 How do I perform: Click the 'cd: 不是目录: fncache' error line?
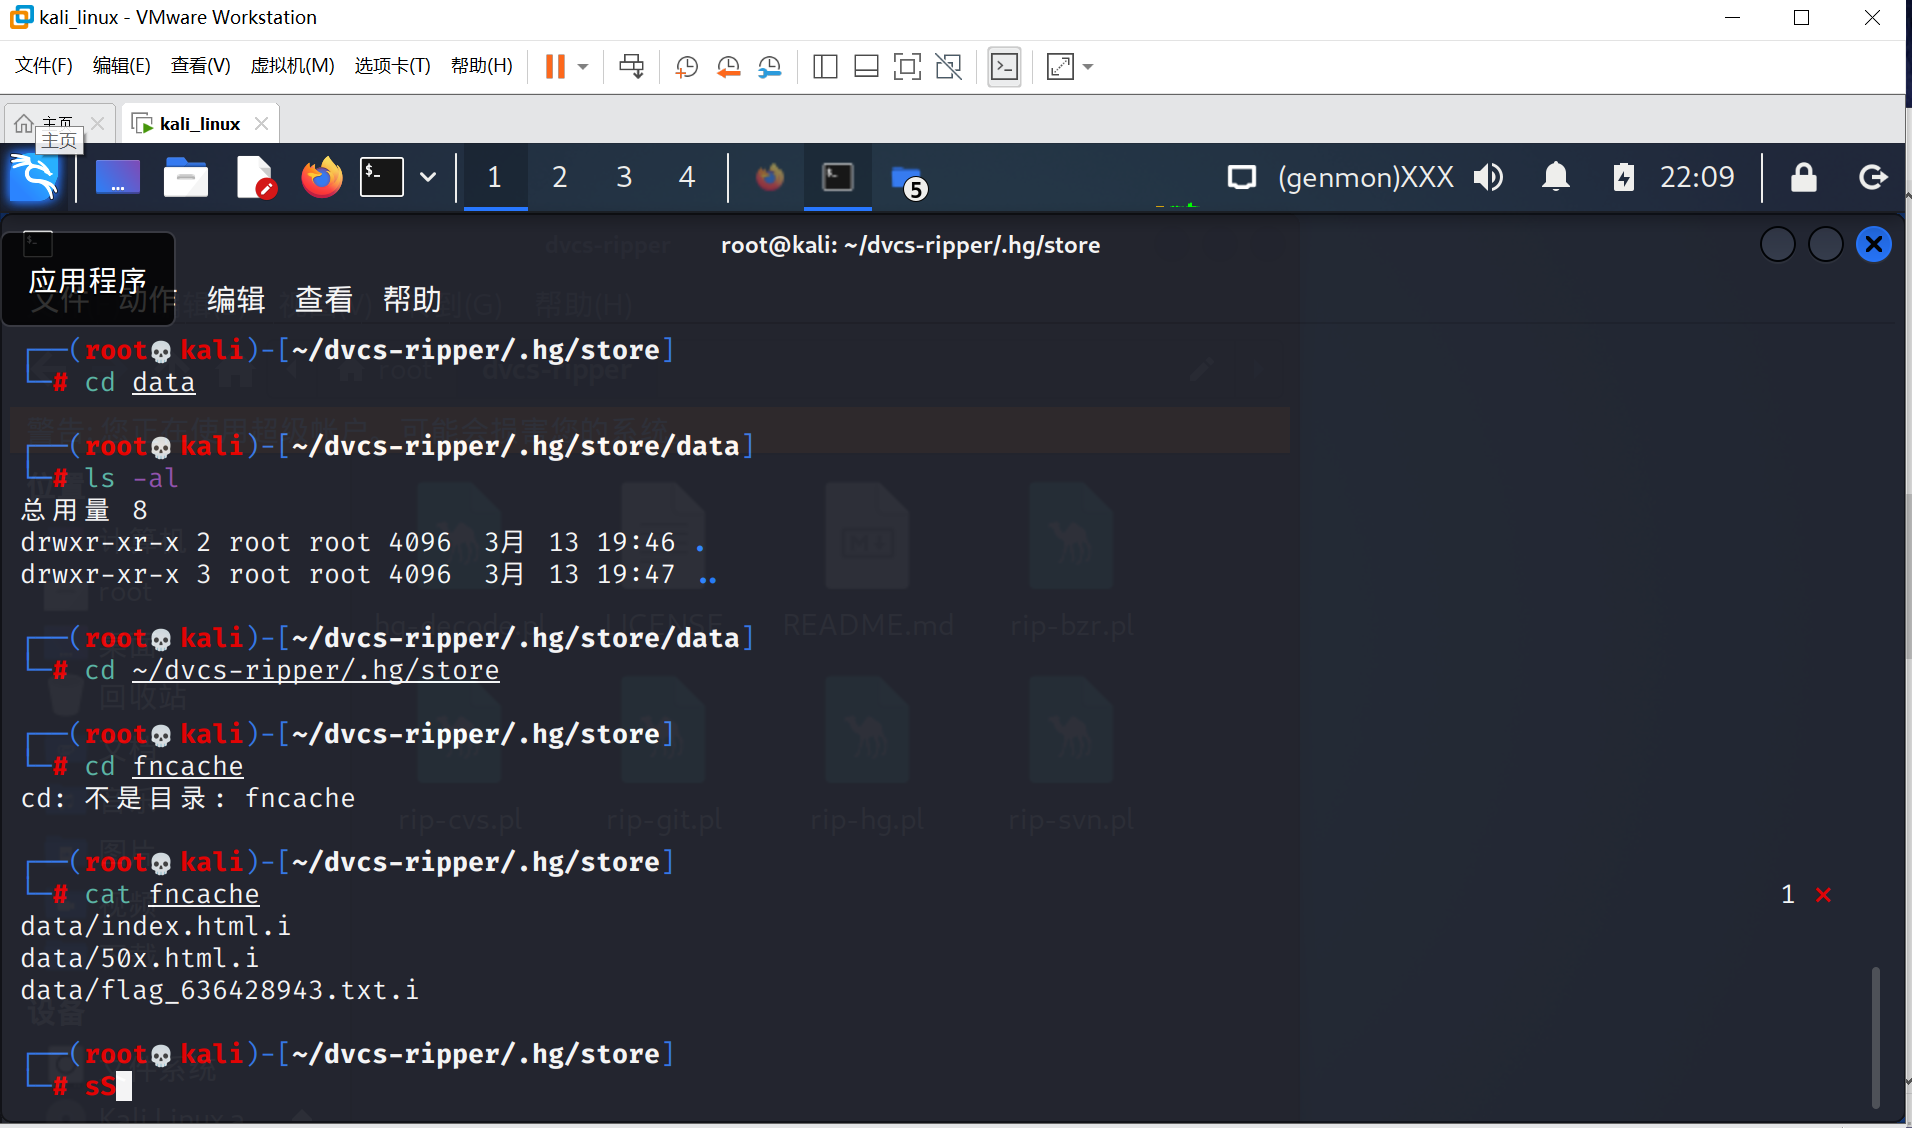point(188,798)
